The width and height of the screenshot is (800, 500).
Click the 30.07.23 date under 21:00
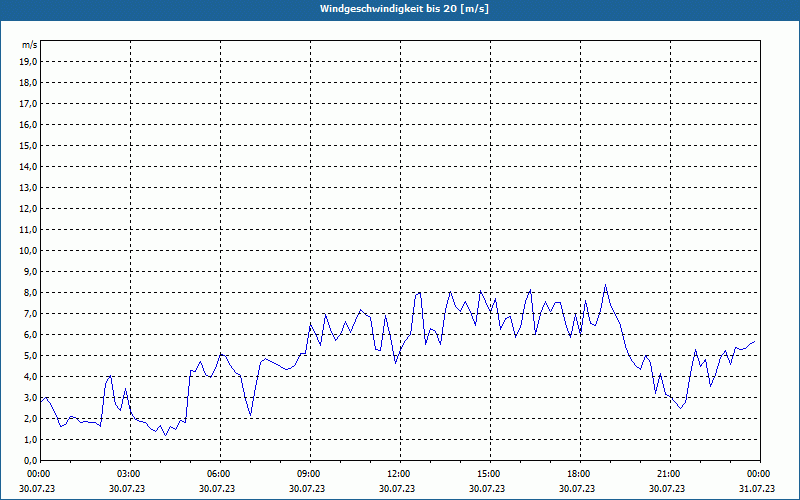[667, 488]
